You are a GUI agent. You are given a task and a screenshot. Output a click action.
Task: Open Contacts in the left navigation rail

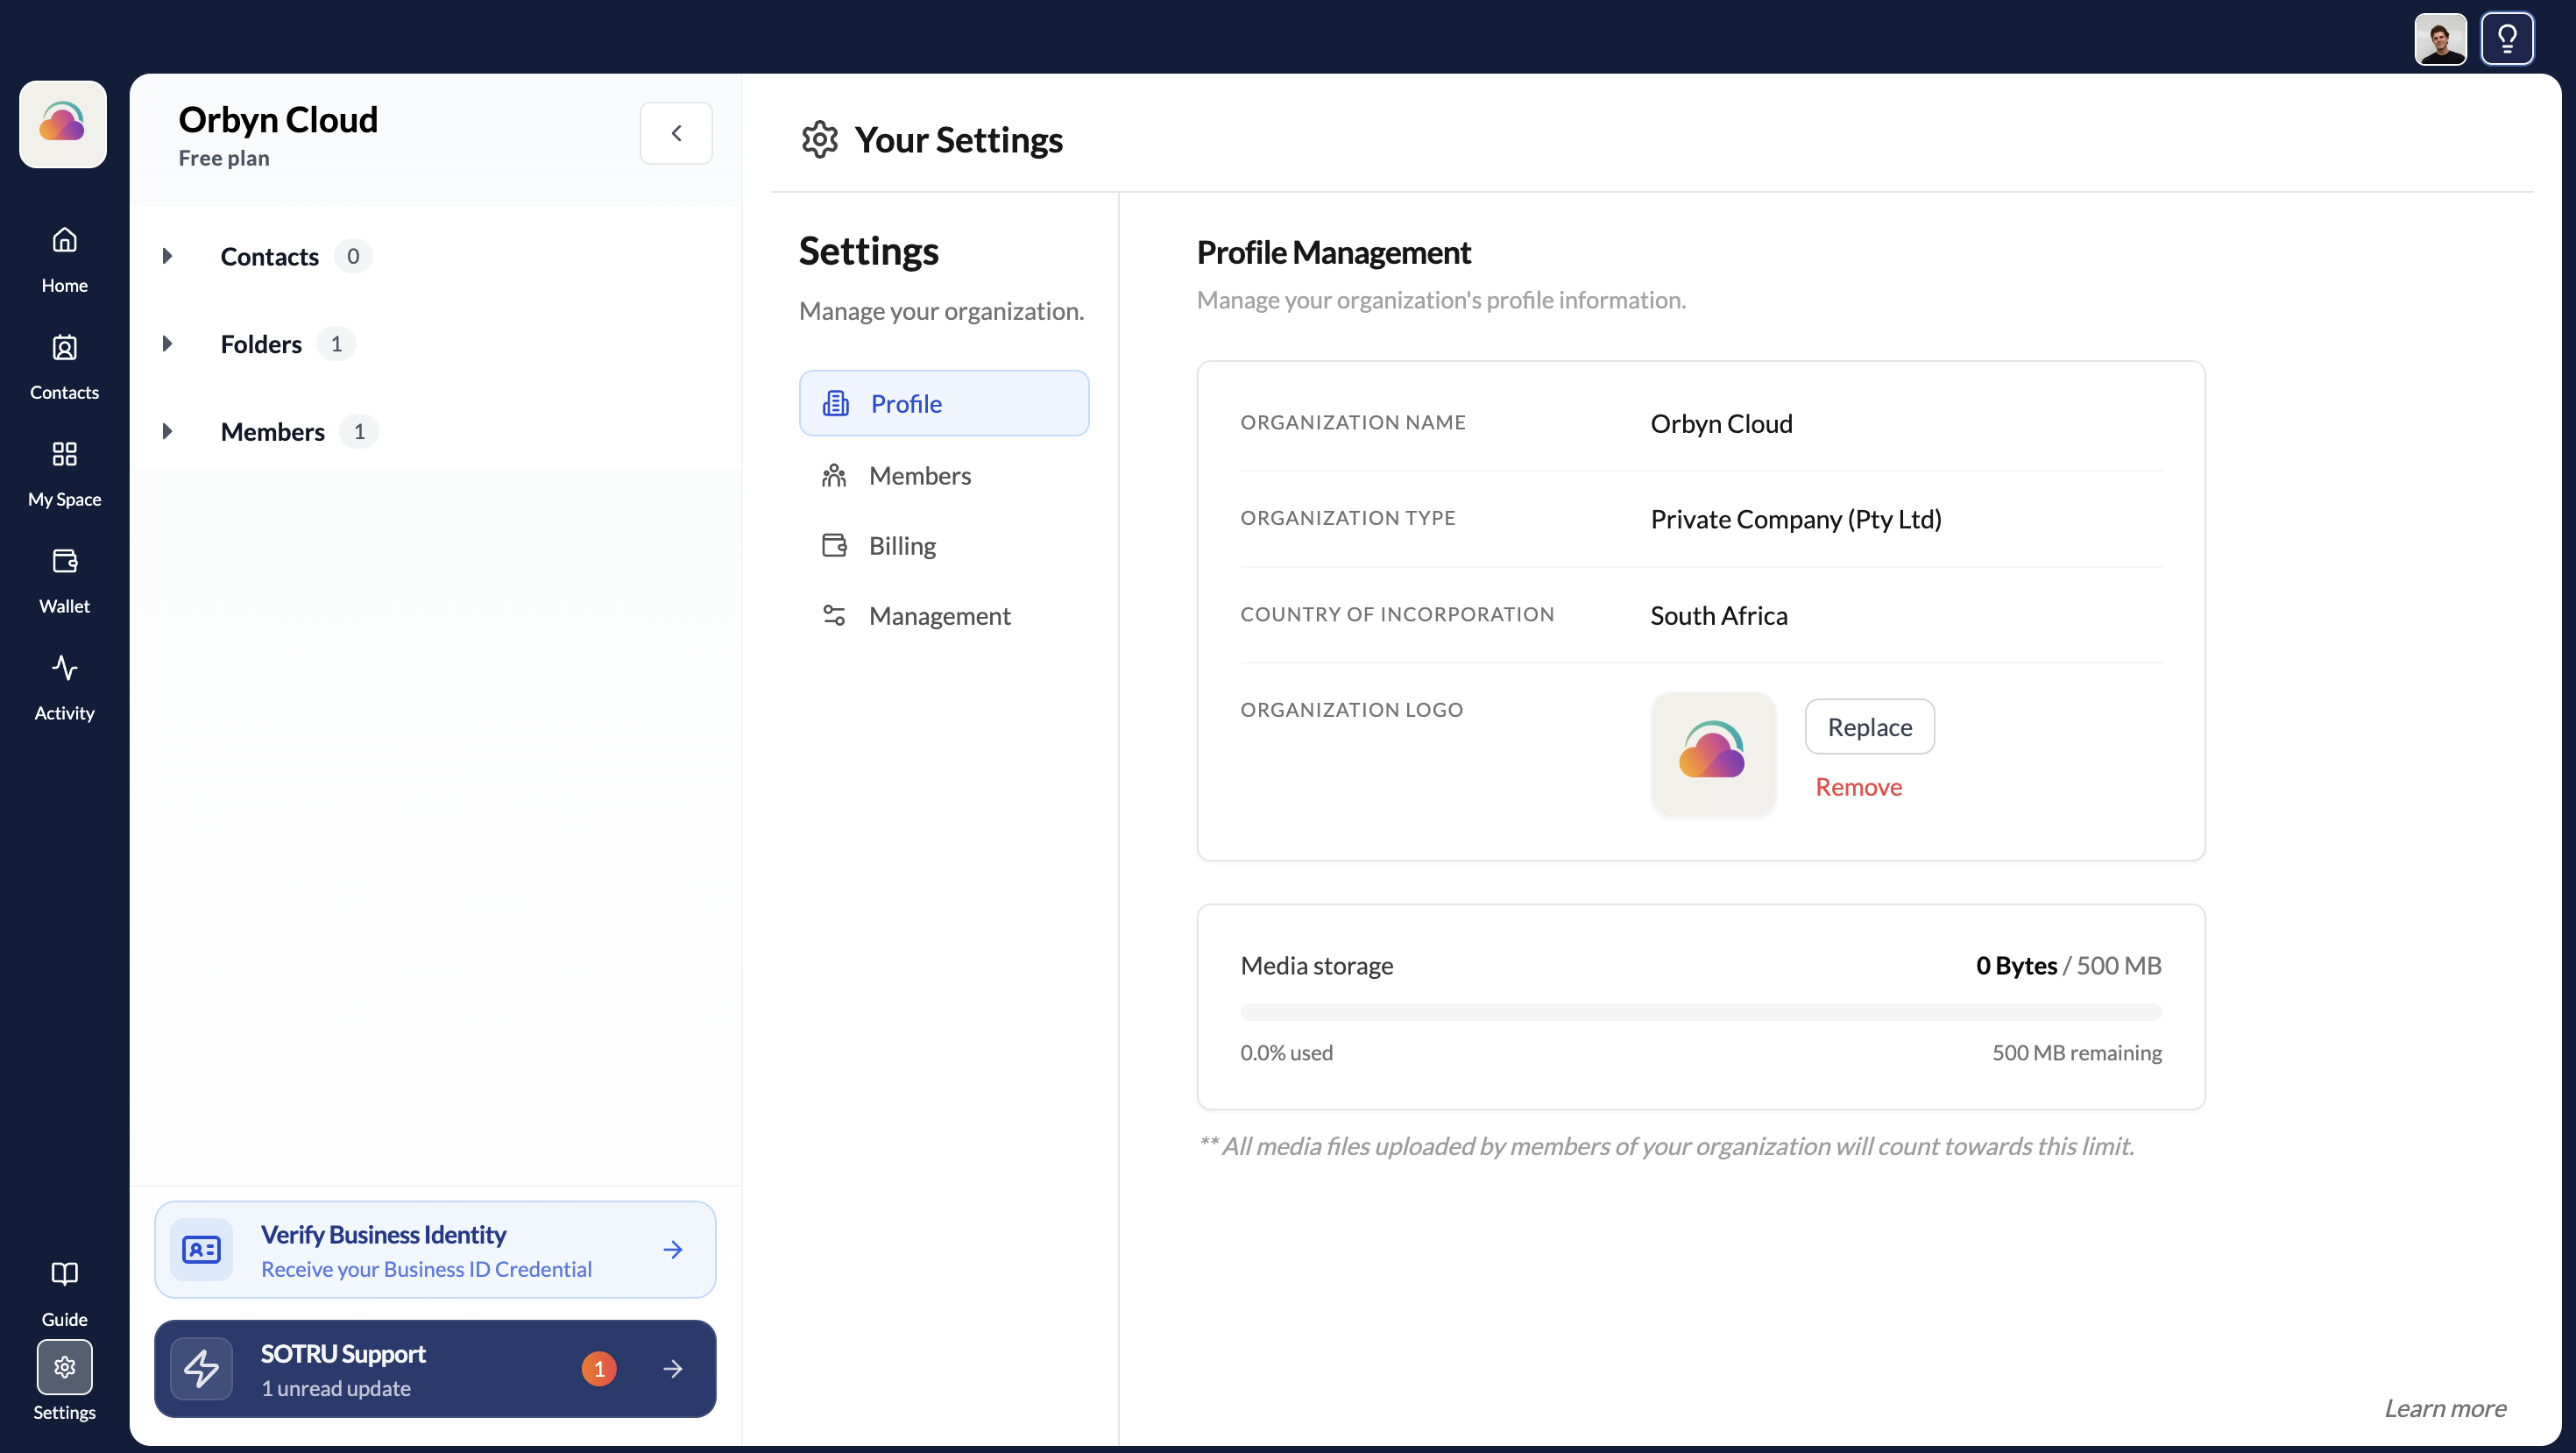point(64,366)
